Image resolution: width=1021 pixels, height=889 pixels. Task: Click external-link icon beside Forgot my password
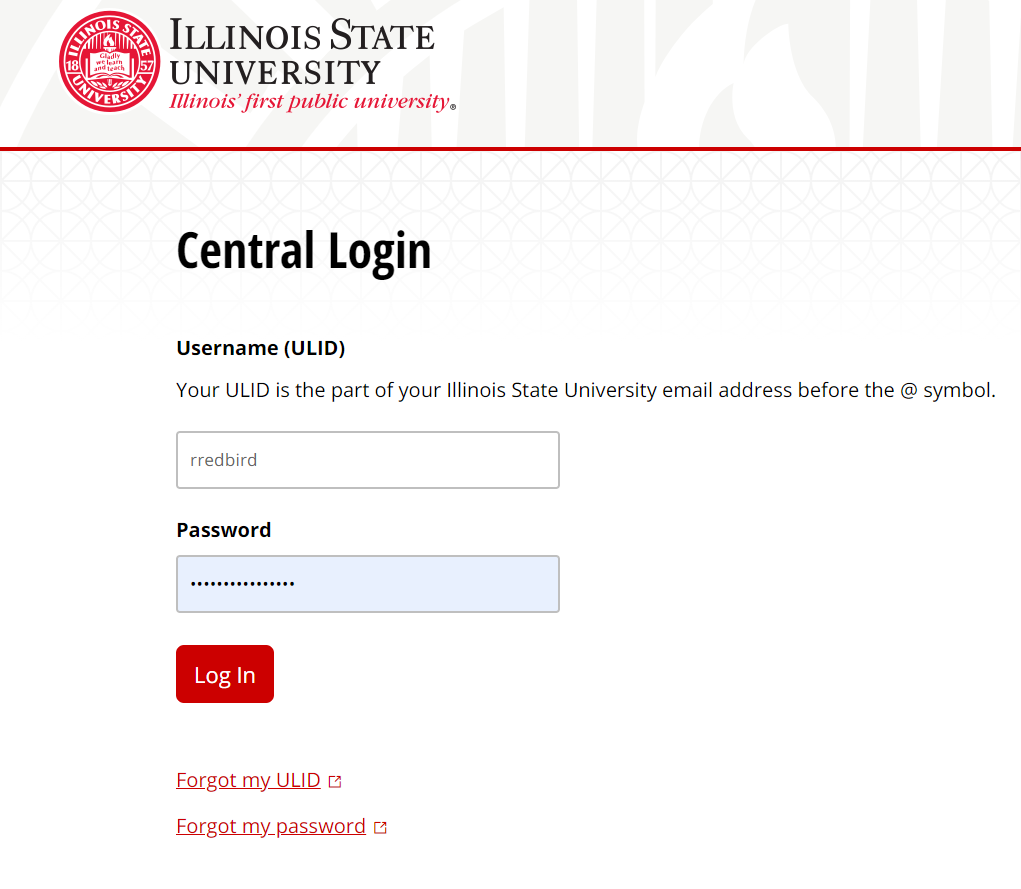coord(380,828)
